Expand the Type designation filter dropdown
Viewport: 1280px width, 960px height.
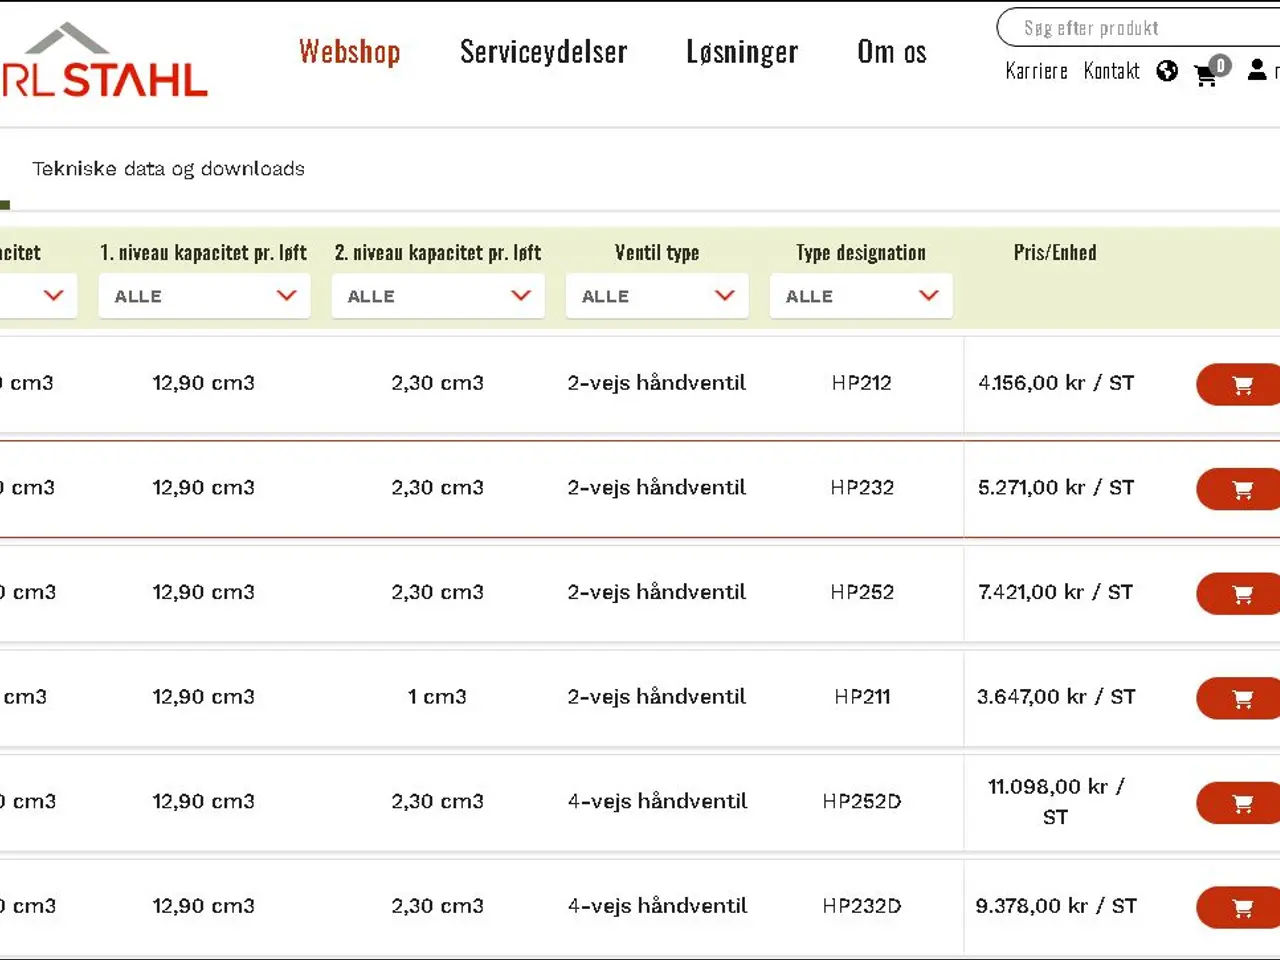tap(861, 296)
